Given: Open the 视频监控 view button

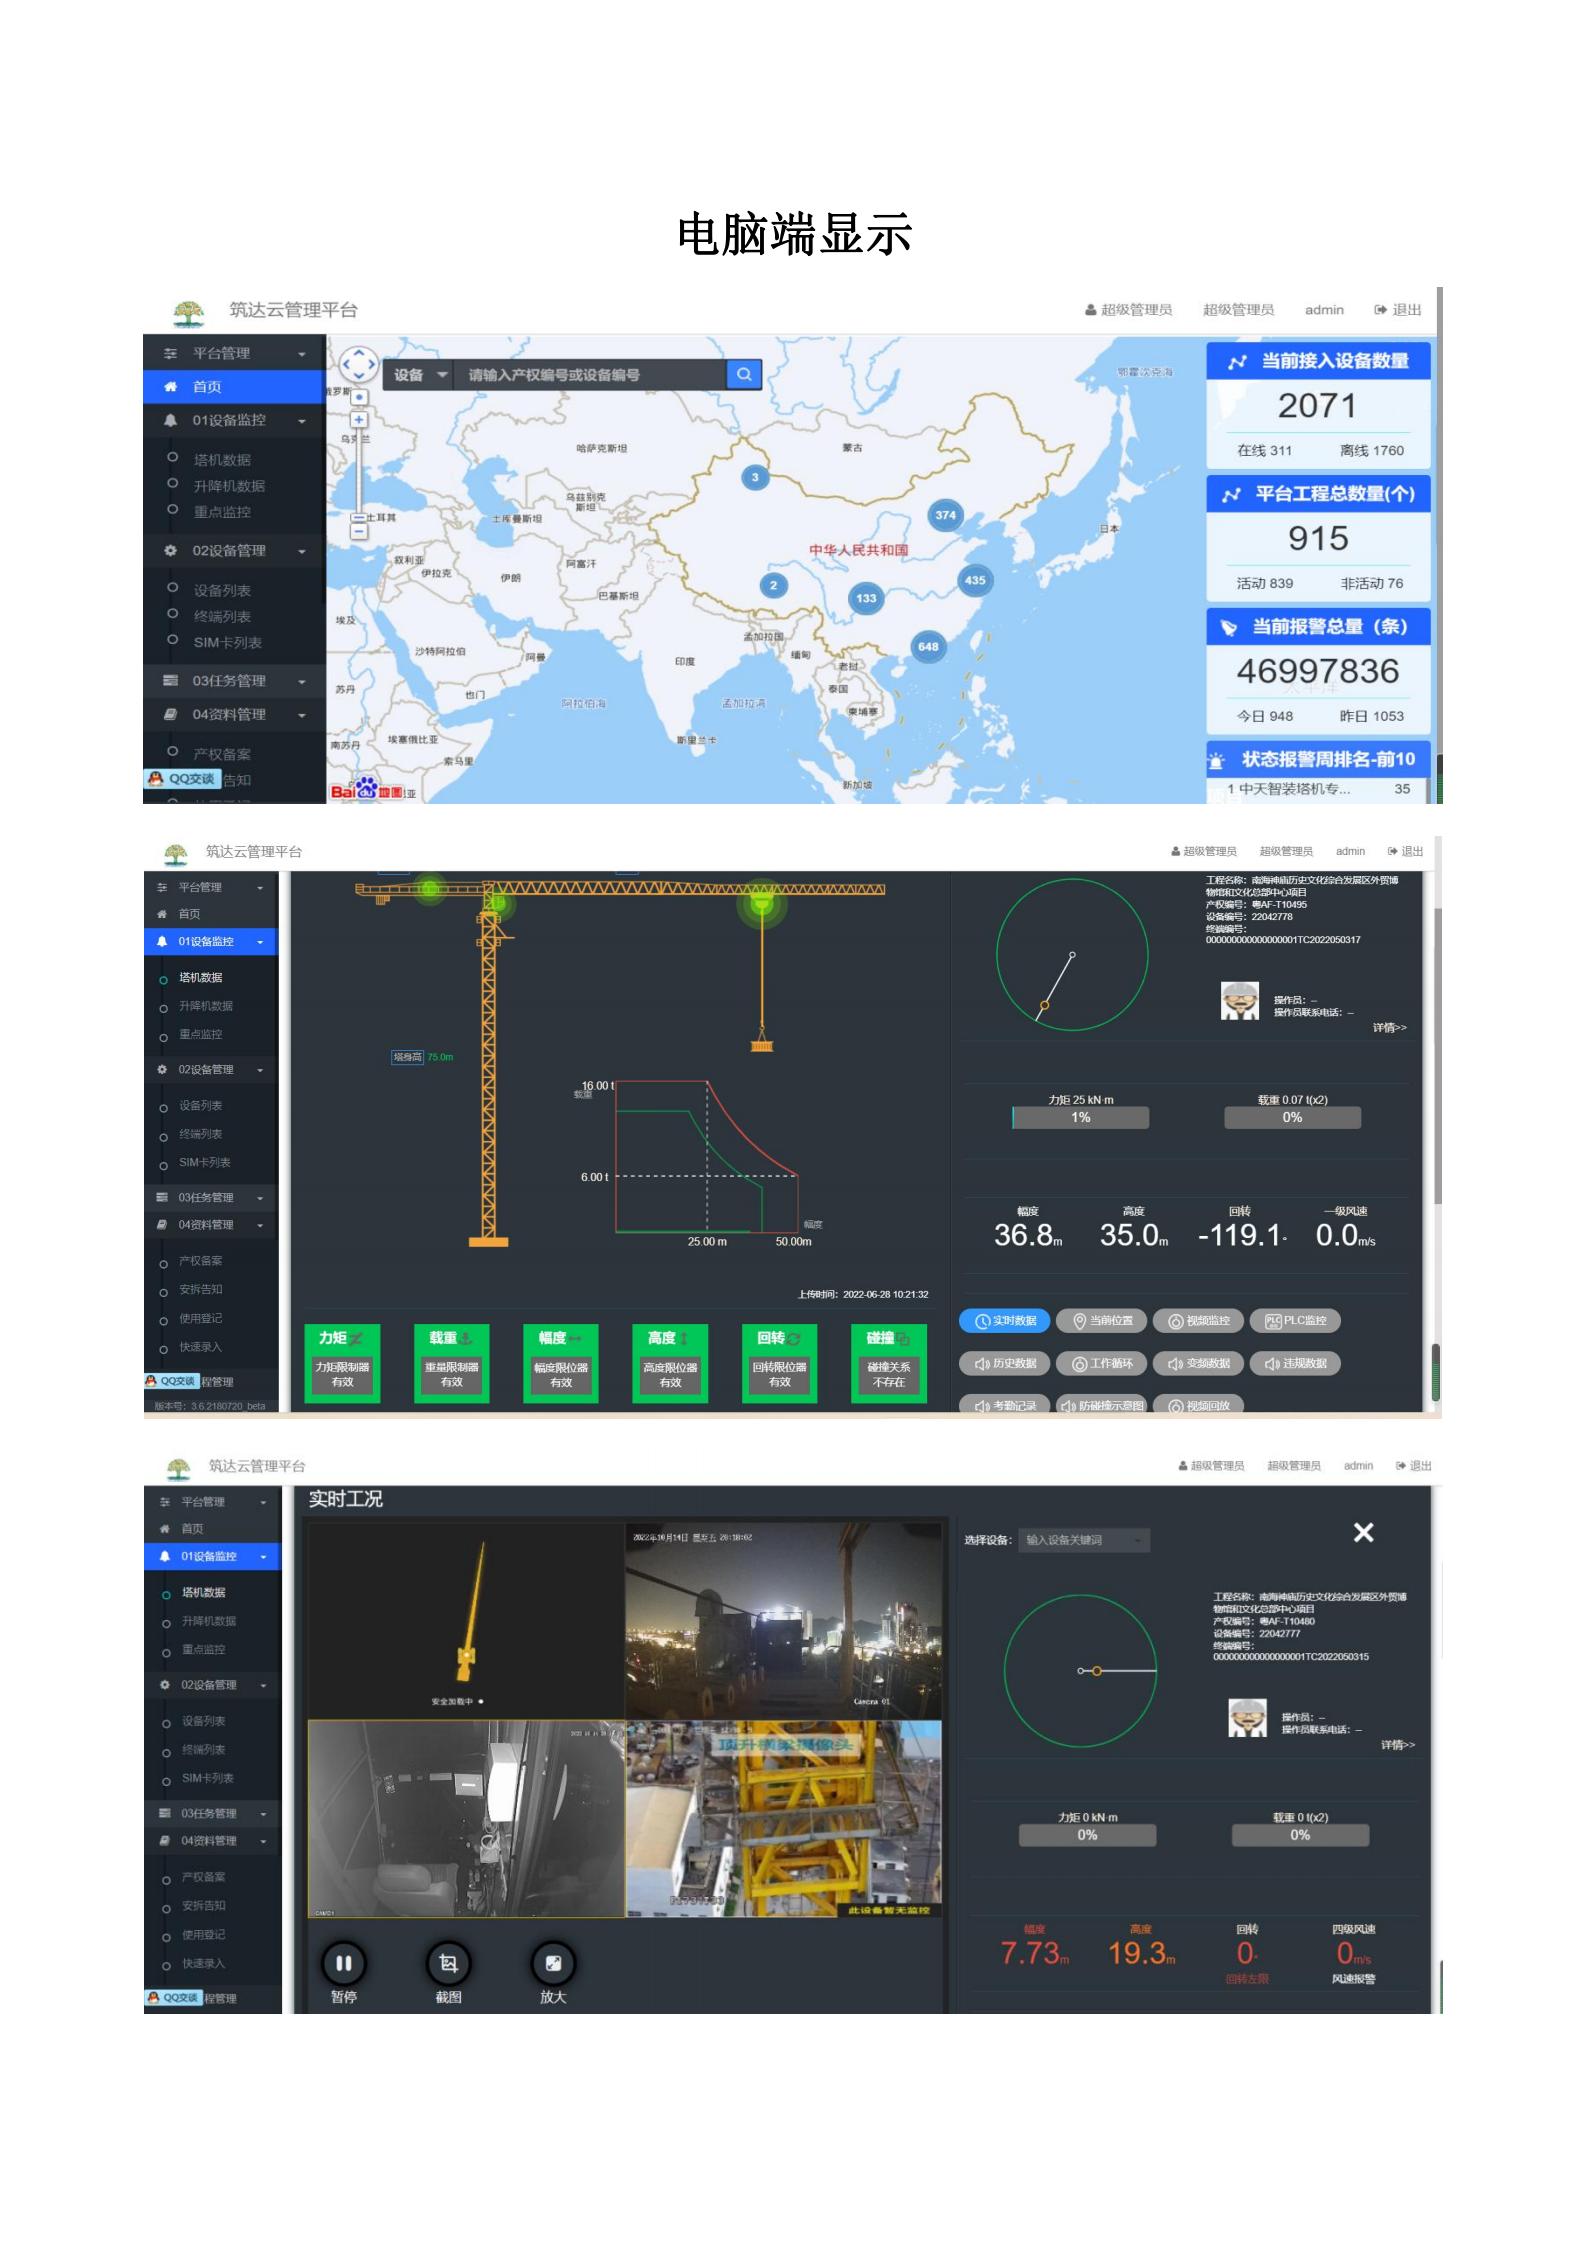Looking at the screenshot, I should (x=1199, y=1321).
